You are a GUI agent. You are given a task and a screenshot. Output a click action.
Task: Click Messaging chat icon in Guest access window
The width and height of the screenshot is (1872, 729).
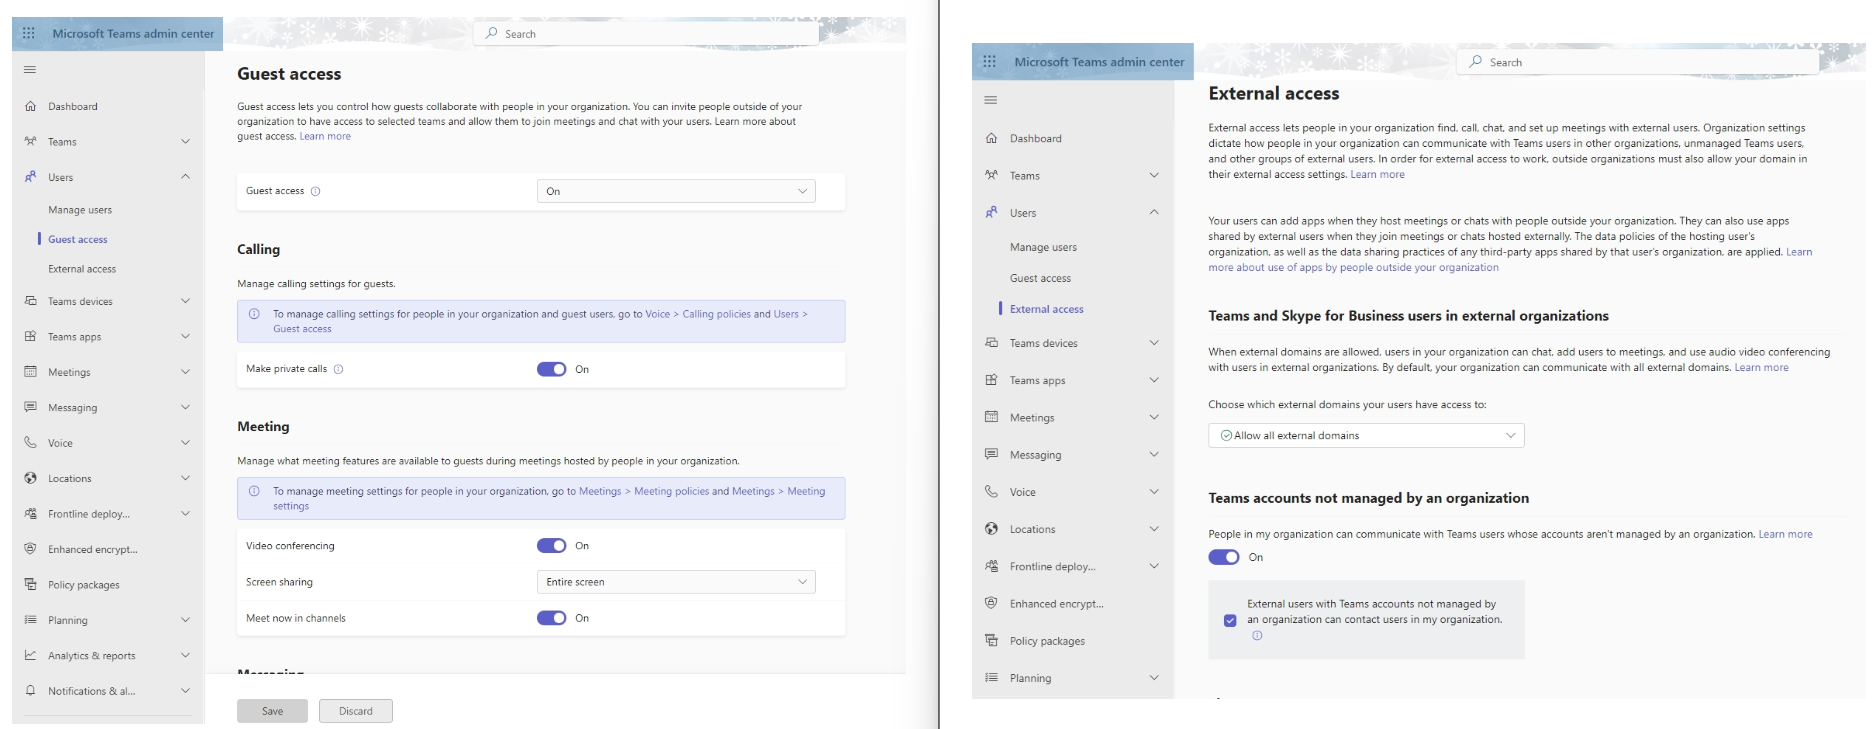tap(30, 407)
